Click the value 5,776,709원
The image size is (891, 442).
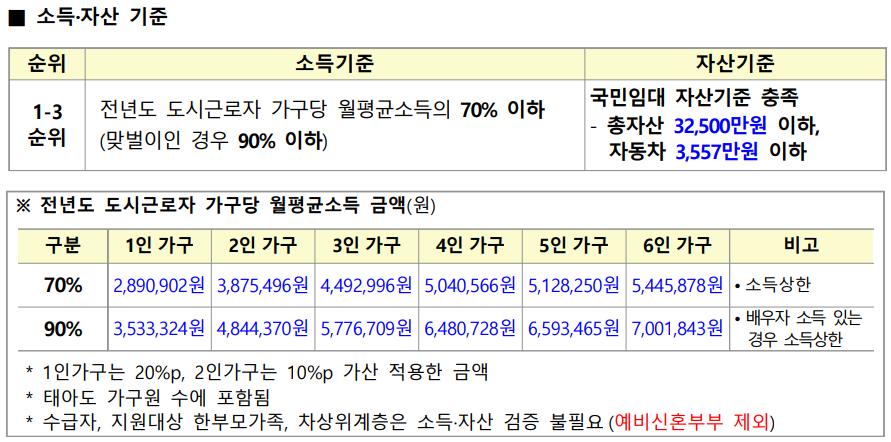[367, 329]
